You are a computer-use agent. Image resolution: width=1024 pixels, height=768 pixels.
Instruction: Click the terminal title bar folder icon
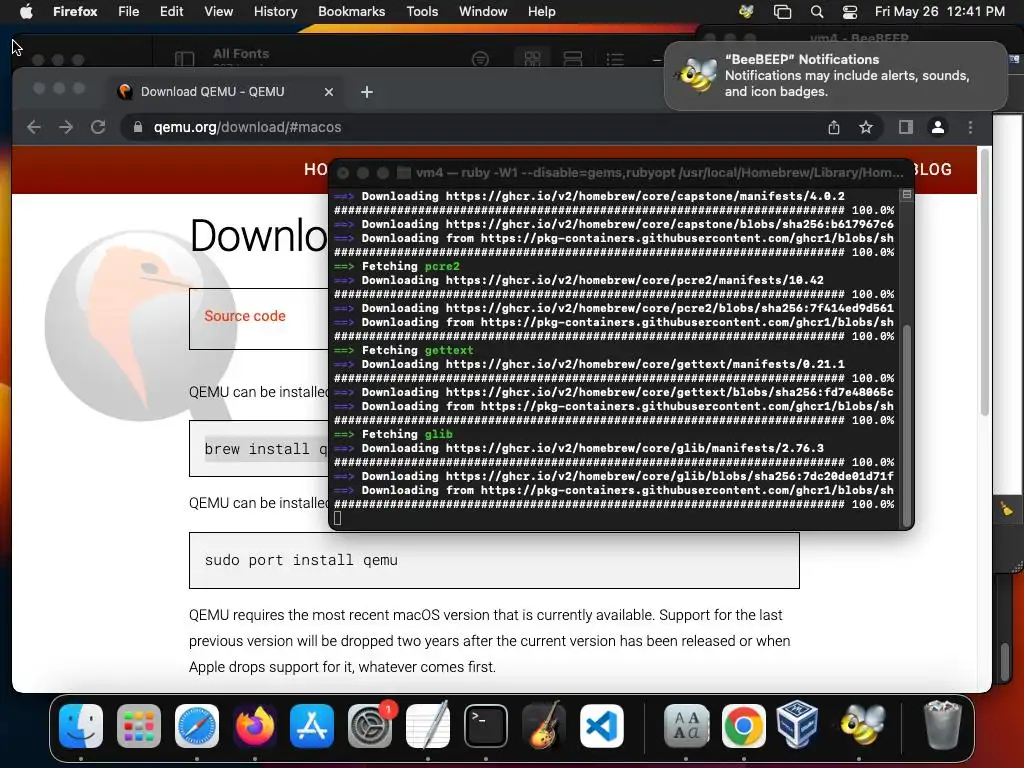(x=404, y=173)
